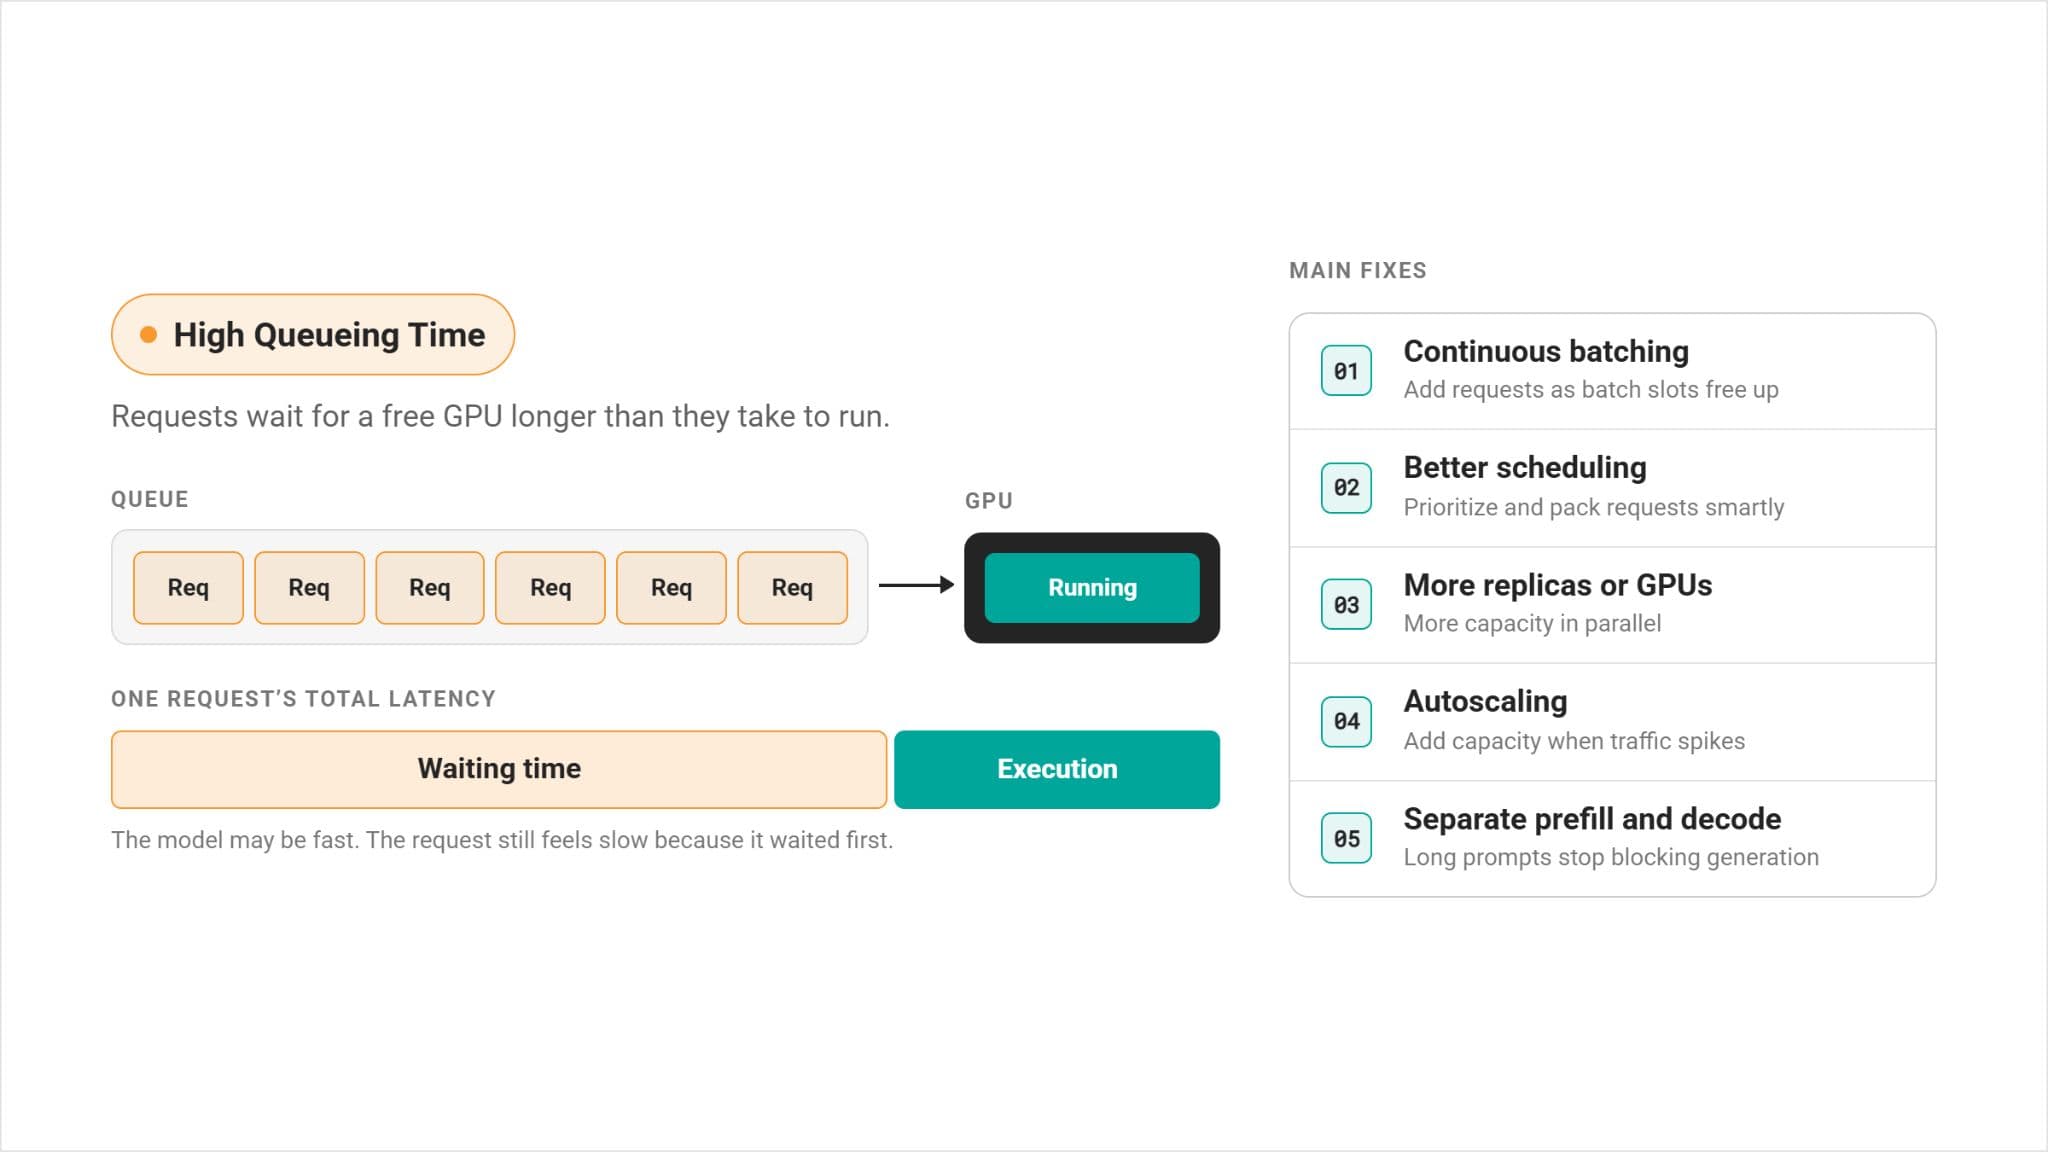Click the 03 number badge
Viewport: 2048px width, 1152px height.
1346,605
